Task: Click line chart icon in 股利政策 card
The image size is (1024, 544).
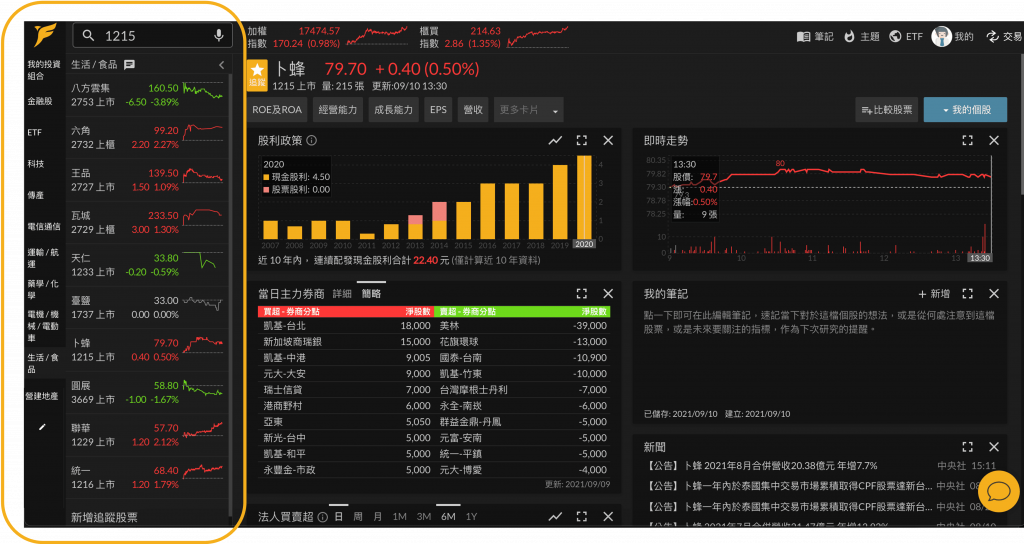Action: (555, 140)
